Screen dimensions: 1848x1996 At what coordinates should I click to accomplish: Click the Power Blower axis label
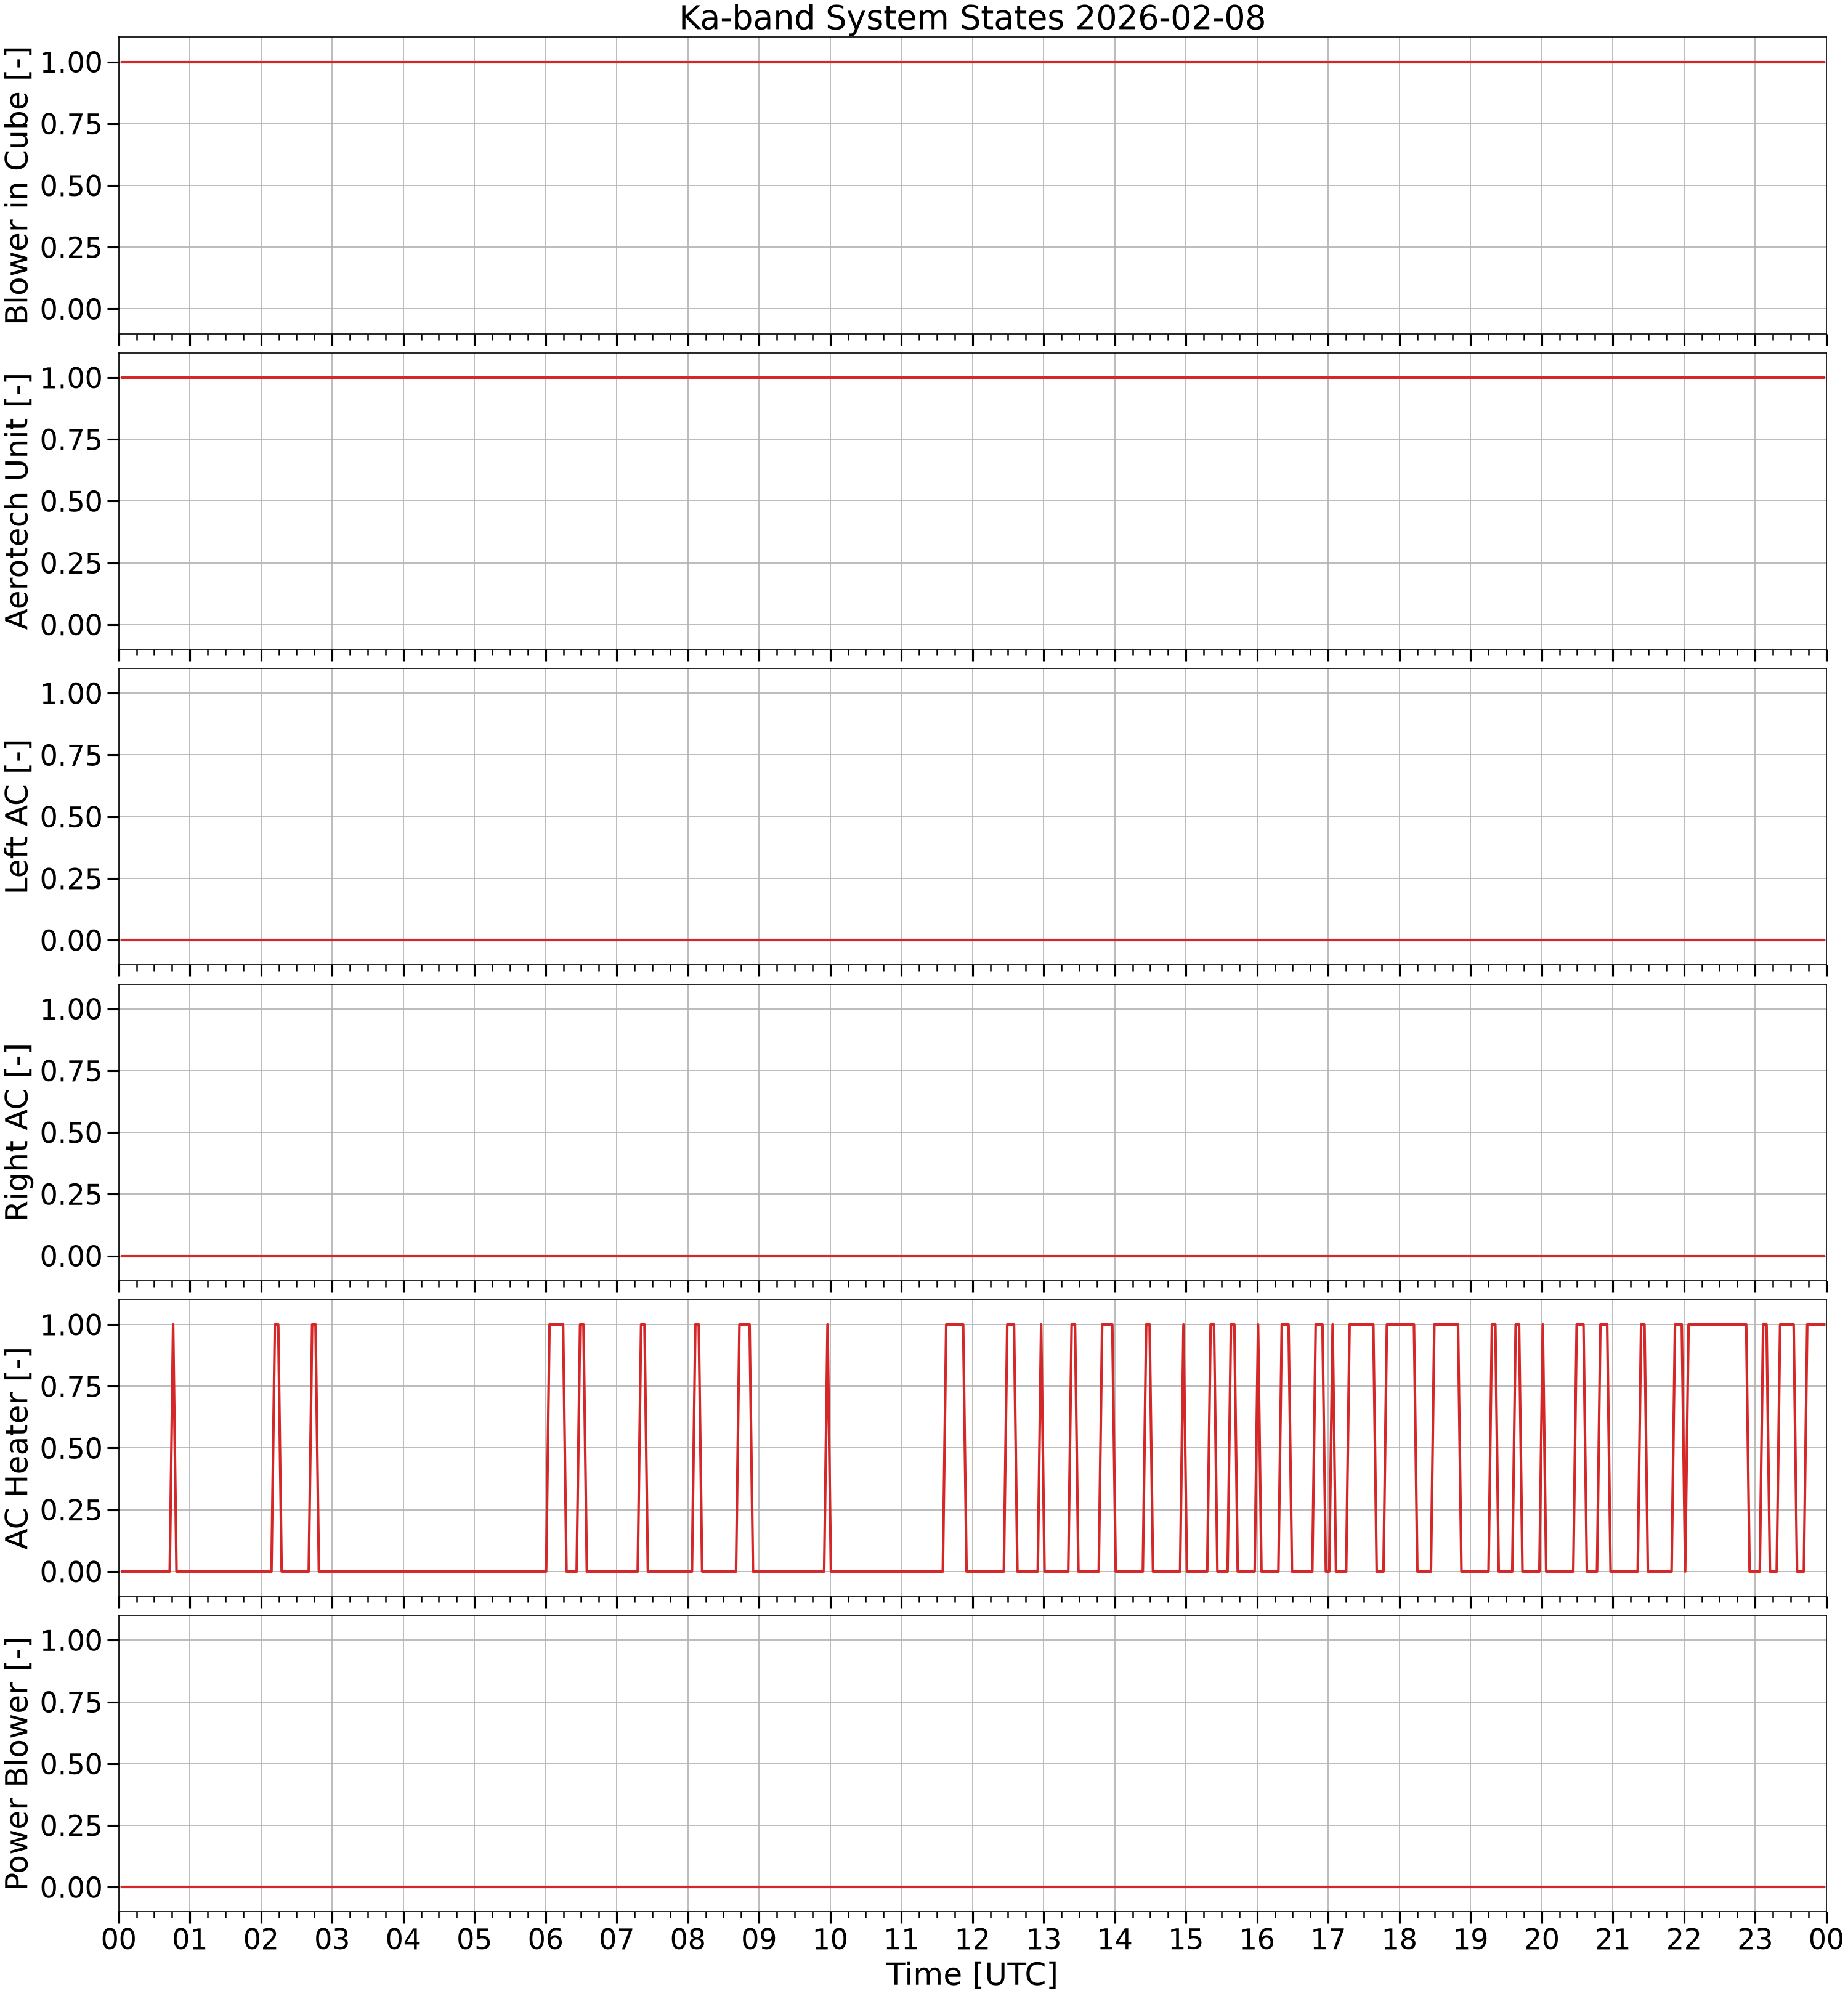[18, 1764]
